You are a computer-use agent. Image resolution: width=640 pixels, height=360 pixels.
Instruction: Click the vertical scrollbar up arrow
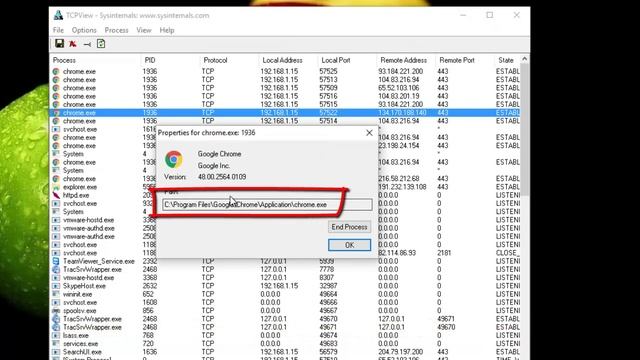(x=525, y=59)
